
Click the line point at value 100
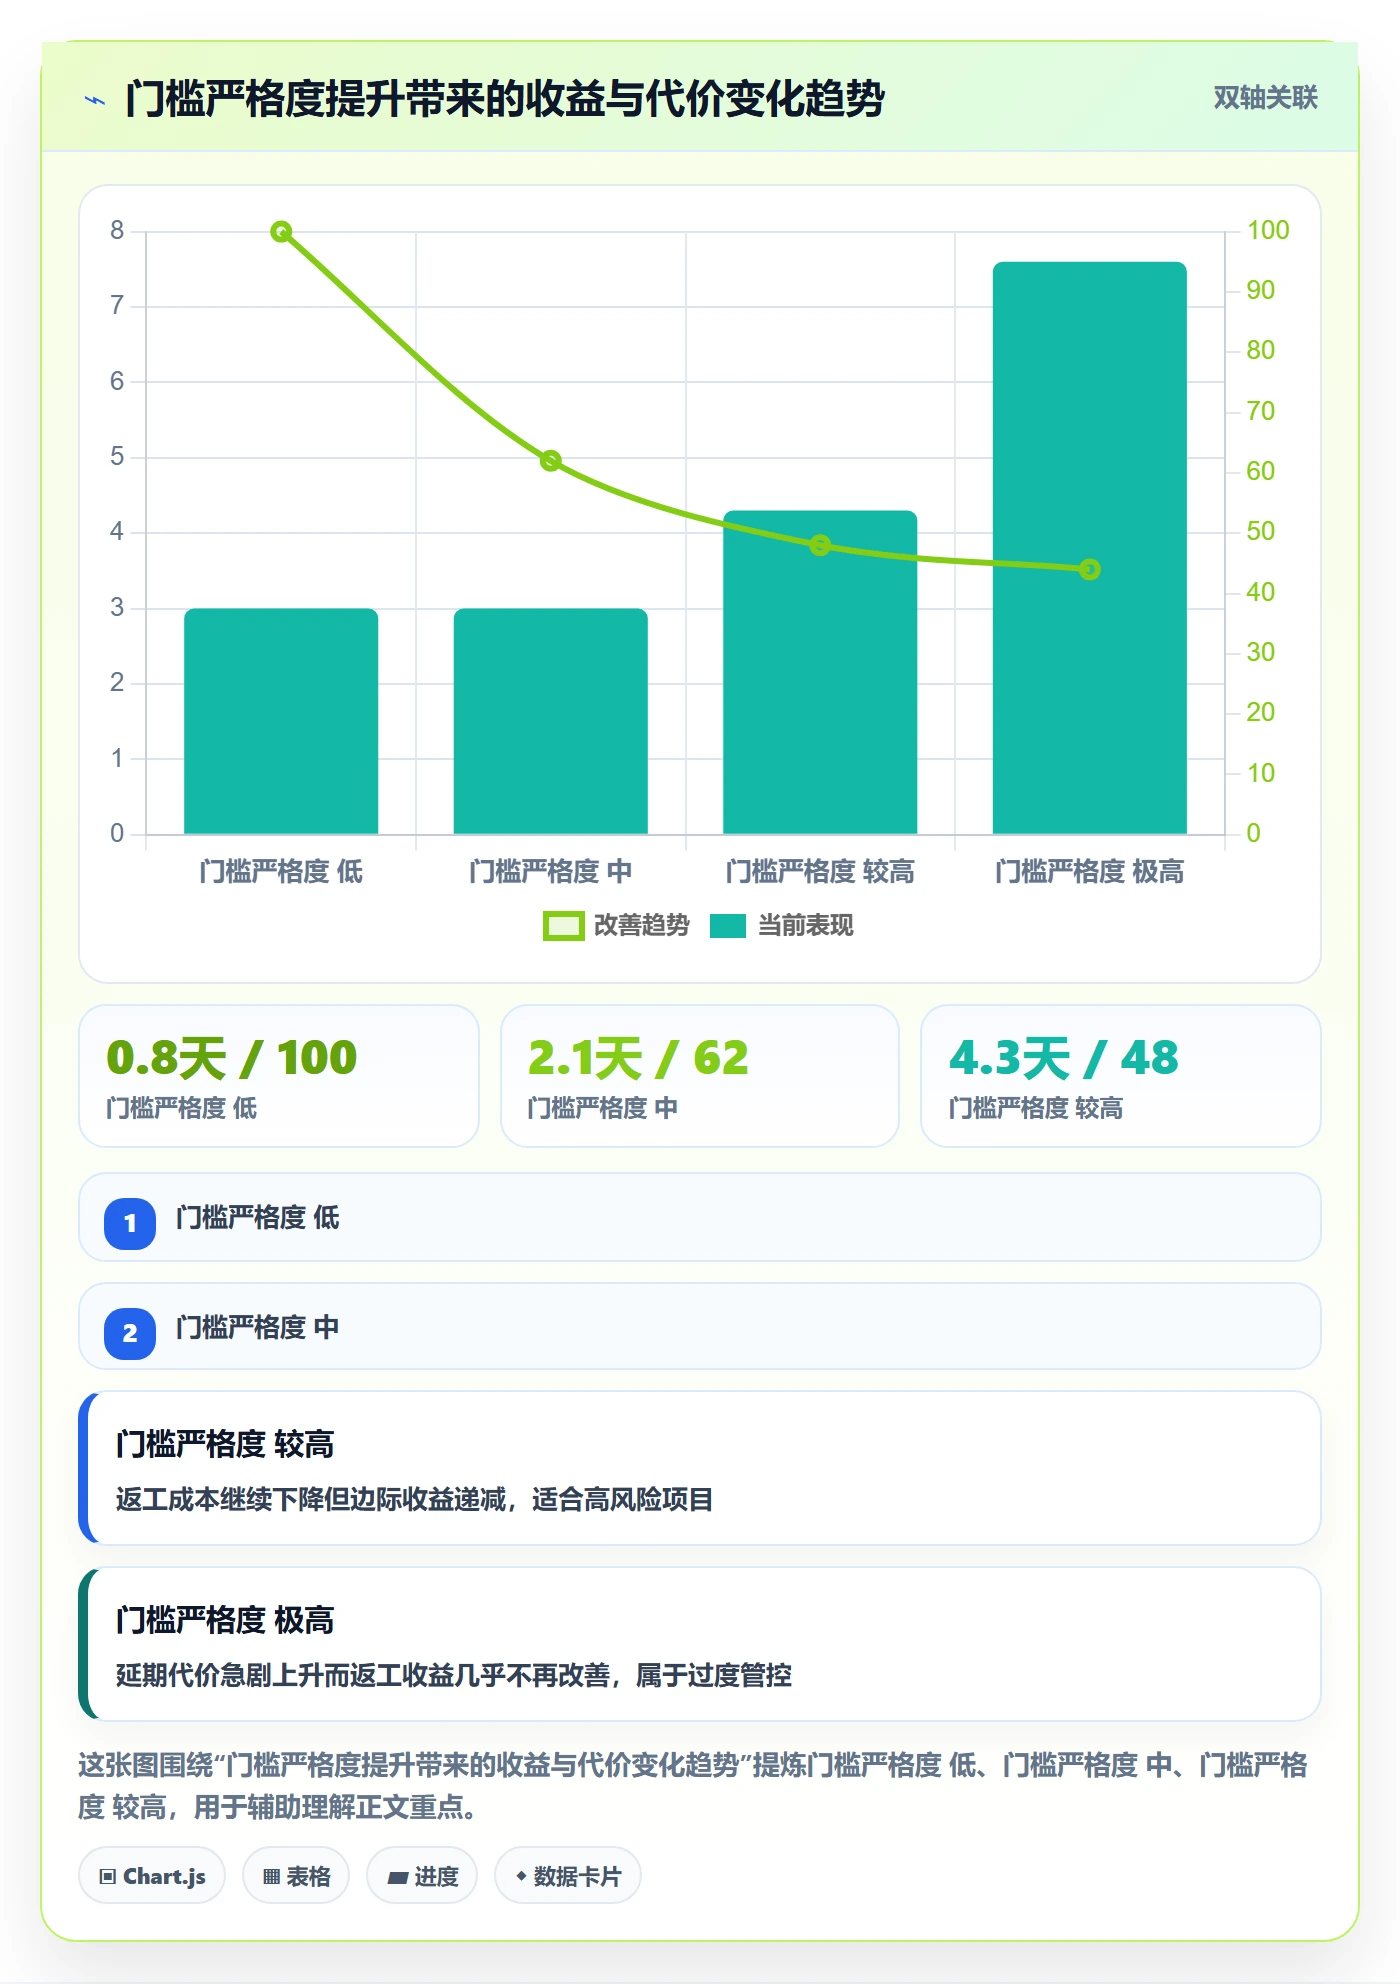pyautogui.click(x=282, y=232)
